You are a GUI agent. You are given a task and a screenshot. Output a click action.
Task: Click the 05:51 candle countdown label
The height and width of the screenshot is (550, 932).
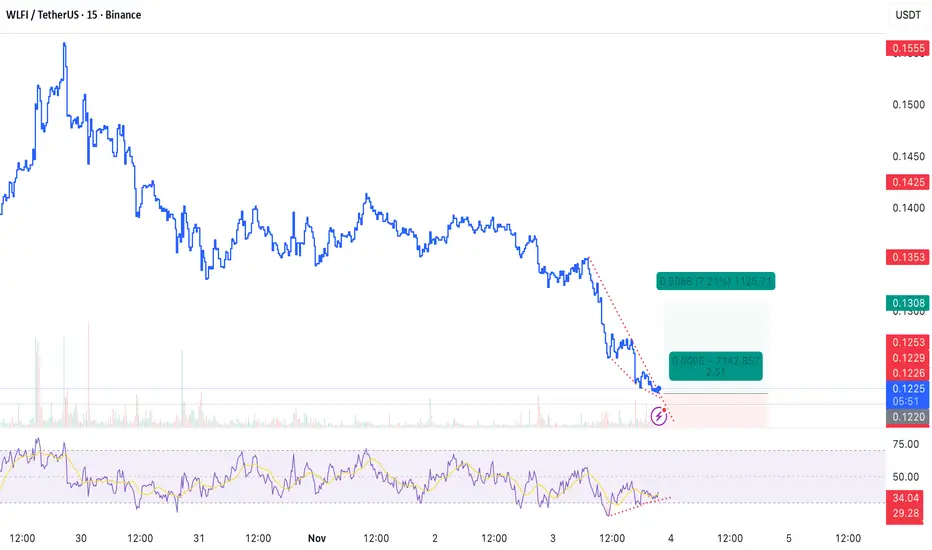click(x=908, y=401)
